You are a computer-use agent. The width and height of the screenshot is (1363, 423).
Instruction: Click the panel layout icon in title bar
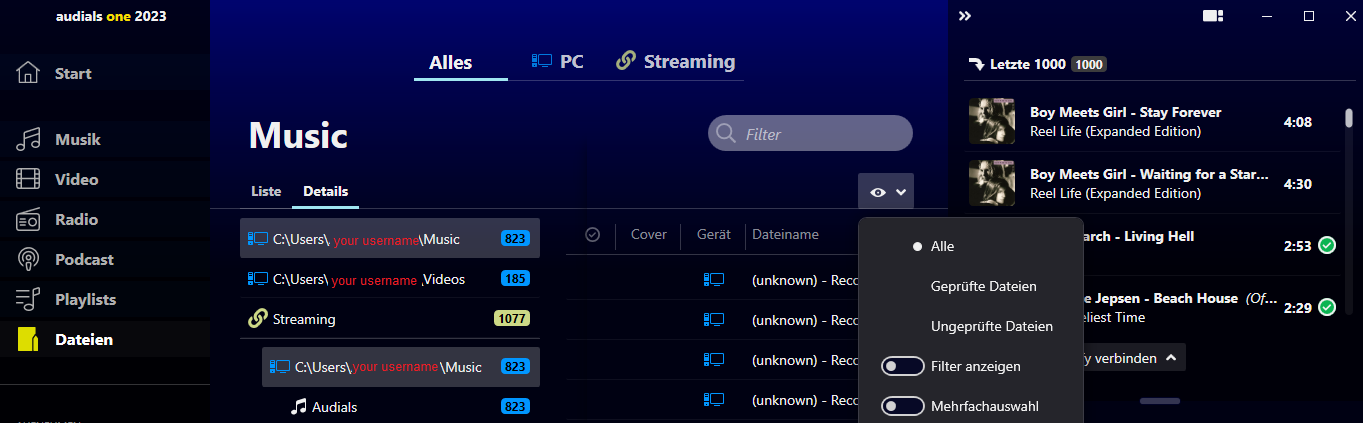tap(1213, 16)
